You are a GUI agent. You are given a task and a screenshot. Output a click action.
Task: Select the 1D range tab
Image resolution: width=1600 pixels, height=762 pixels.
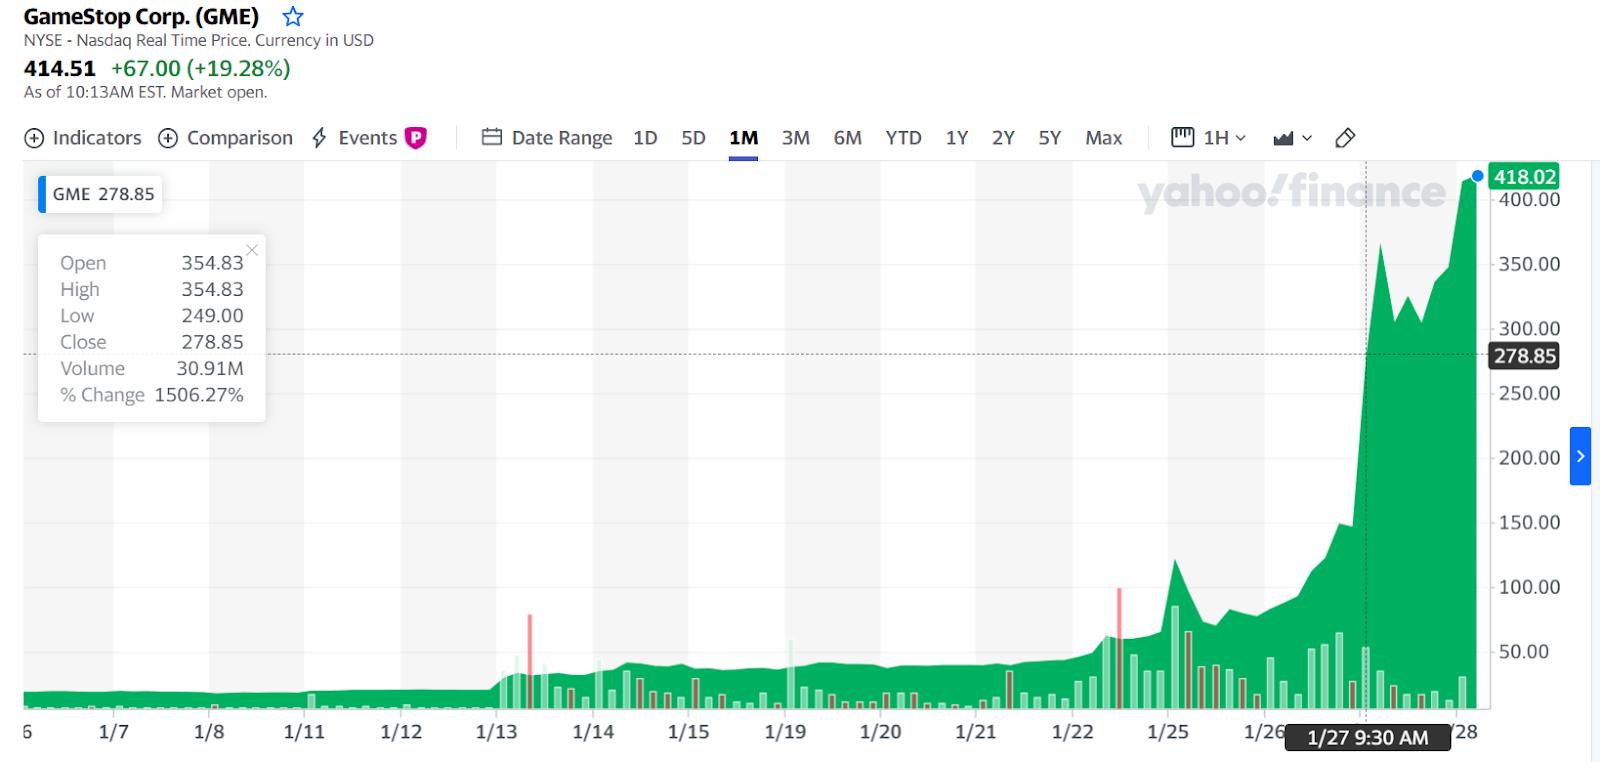coord(645,138)
